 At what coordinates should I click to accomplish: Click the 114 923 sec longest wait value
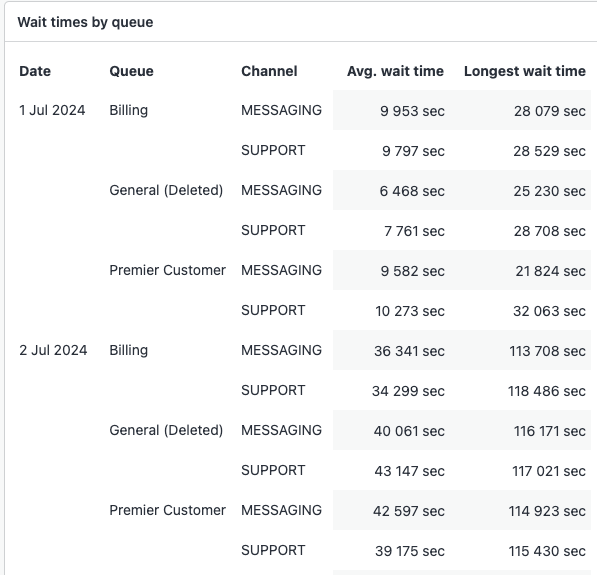coord(547,511)
